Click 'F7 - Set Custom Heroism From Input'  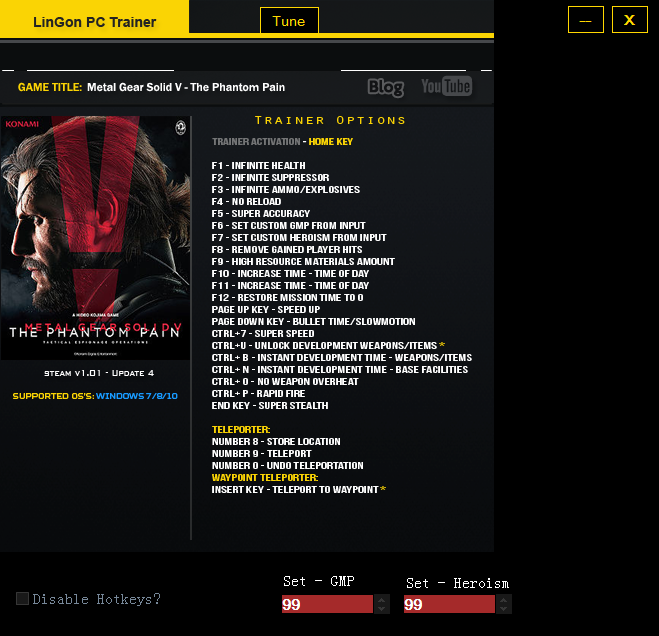coord(299,238)
